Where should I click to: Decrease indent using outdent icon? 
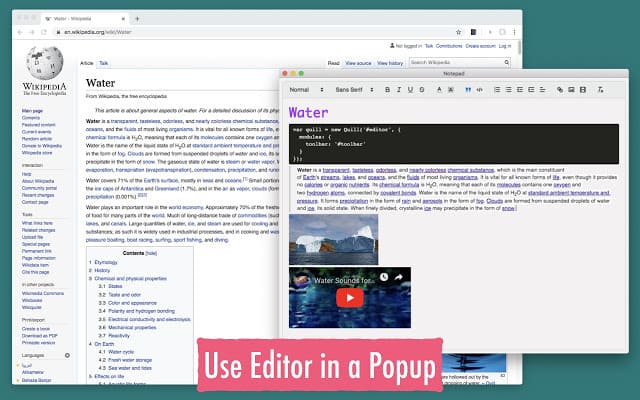[520, 90]
